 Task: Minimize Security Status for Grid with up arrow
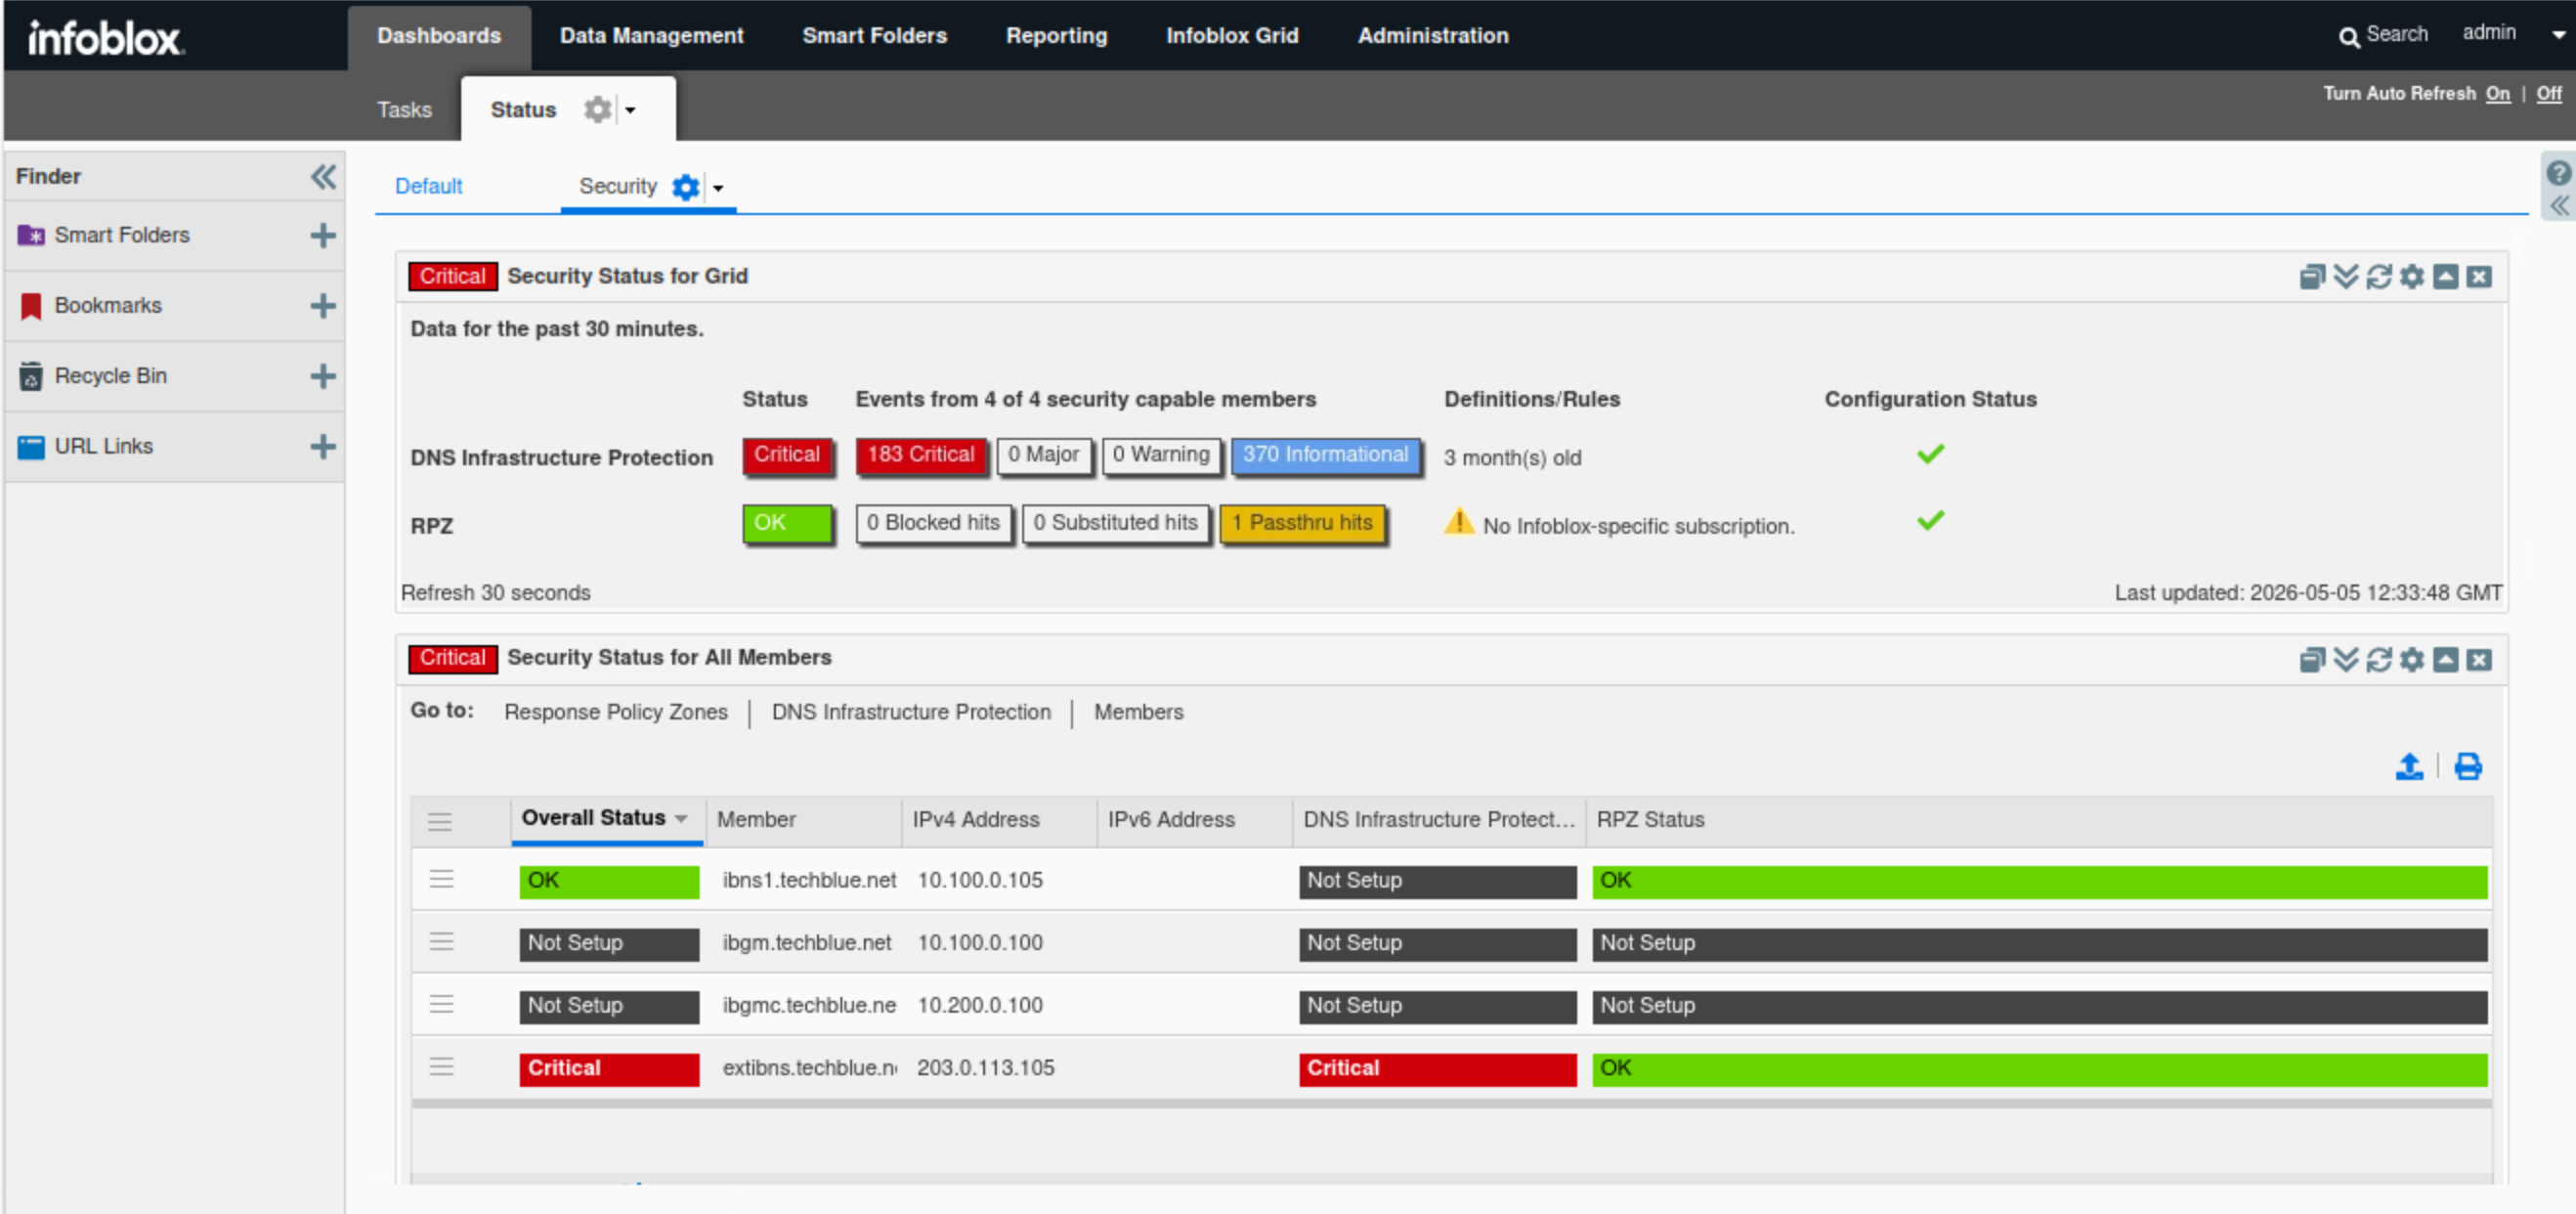[2445, 277]
